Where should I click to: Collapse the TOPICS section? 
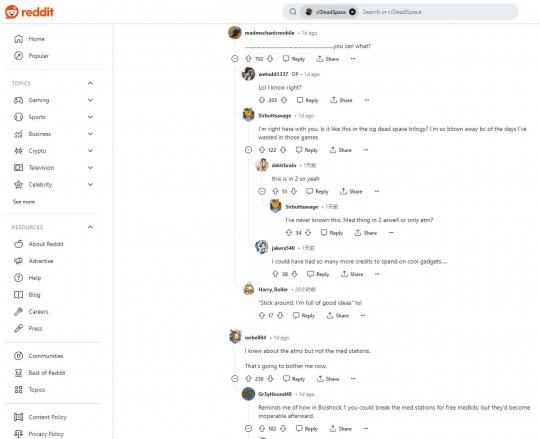point(90,83)
